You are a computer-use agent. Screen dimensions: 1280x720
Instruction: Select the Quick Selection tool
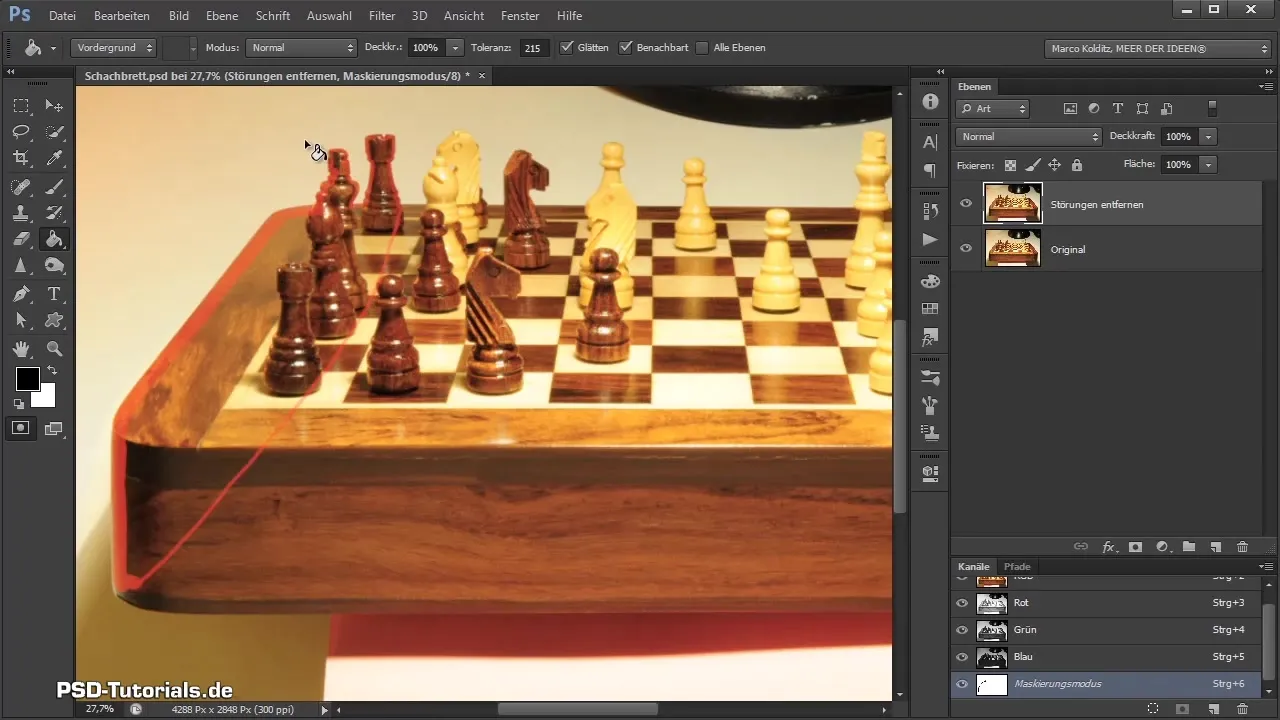pyautogui.click(x=54, y=132)
